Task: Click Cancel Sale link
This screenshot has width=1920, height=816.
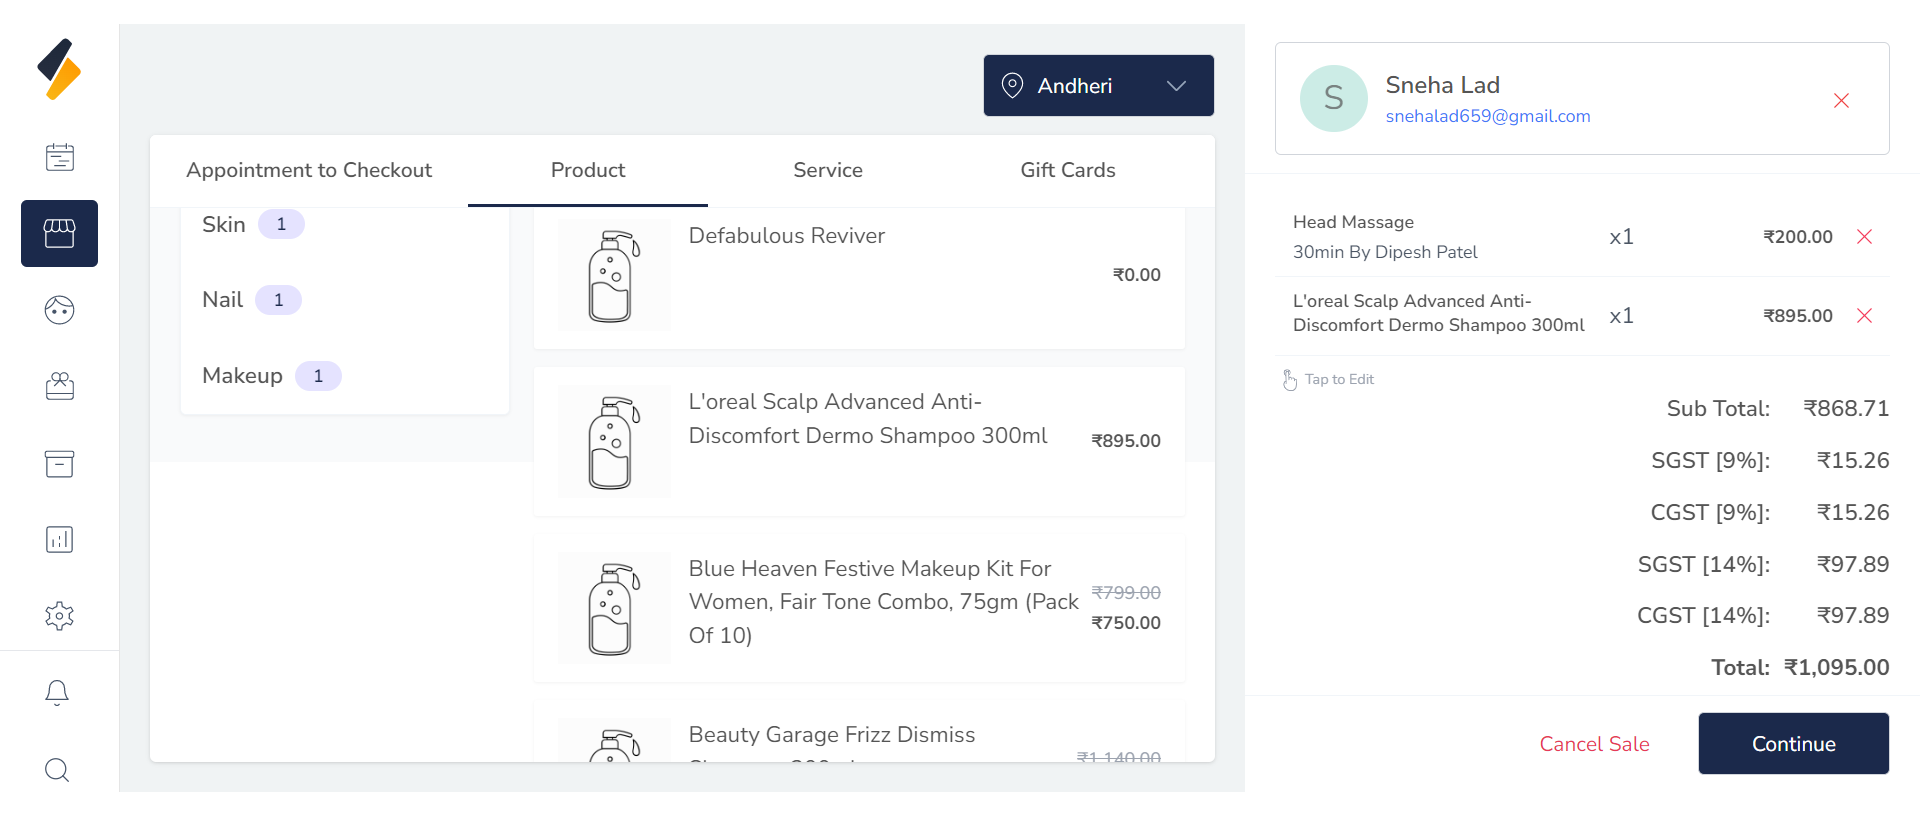Action: point(1594,744)
